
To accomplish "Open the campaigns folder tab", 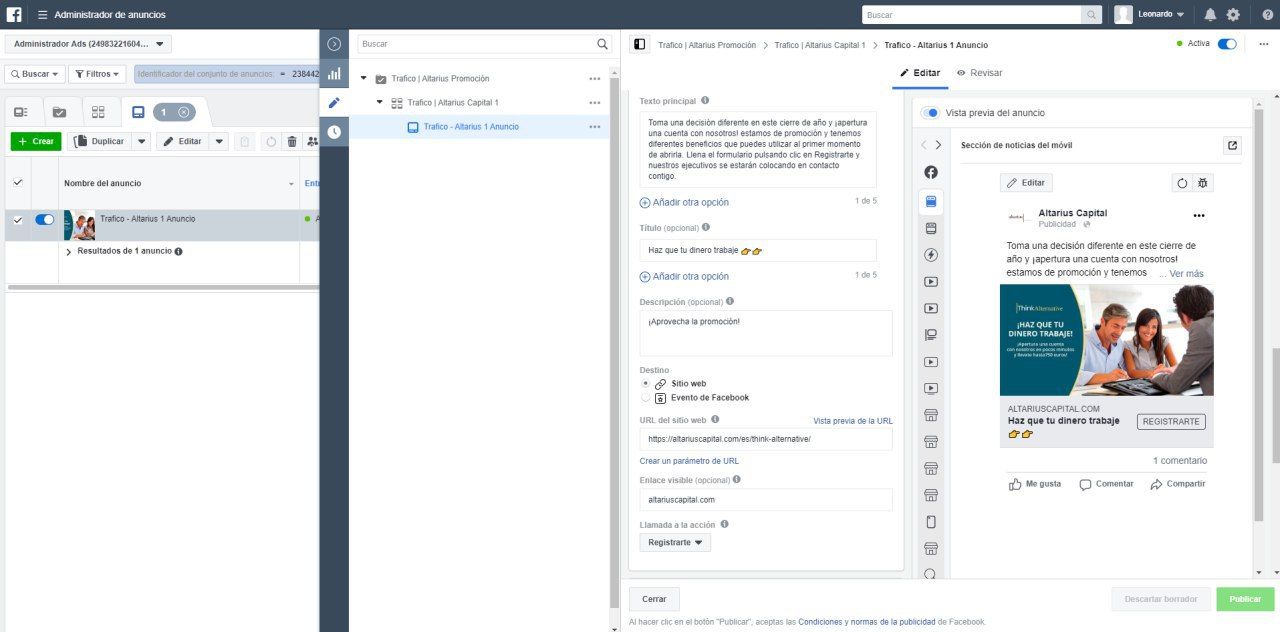I will [x=59, y=112].
